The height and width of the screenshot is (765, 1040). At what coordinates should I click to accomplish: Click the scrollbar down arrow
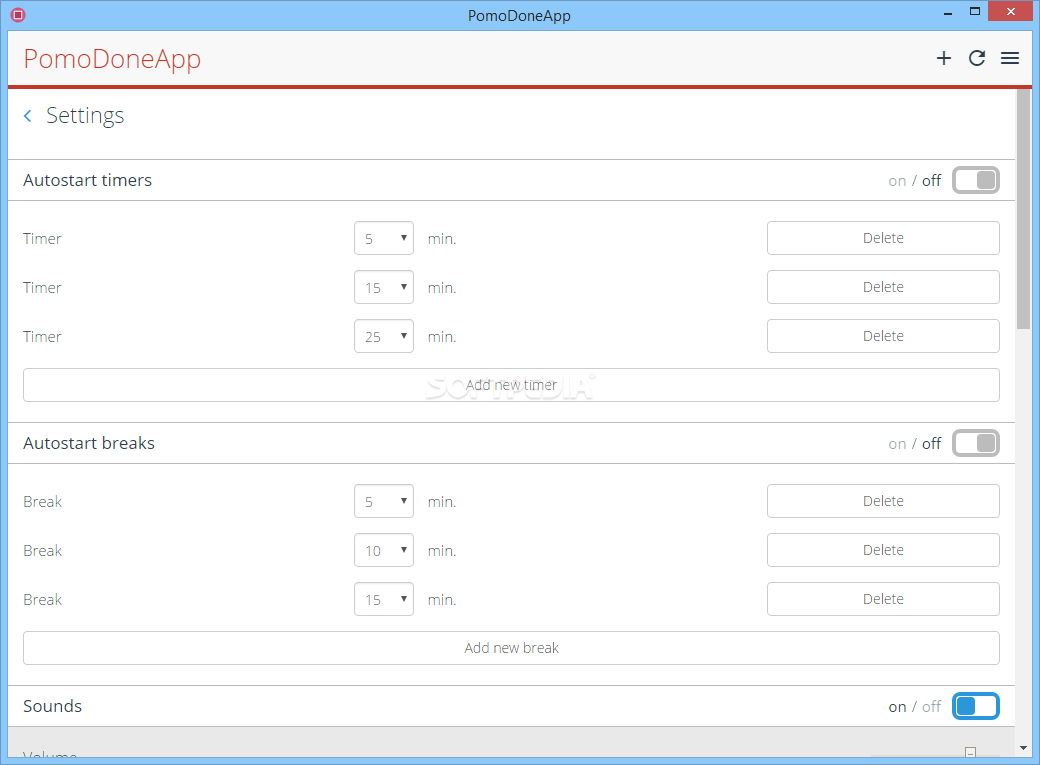(x=1023, y=748)
